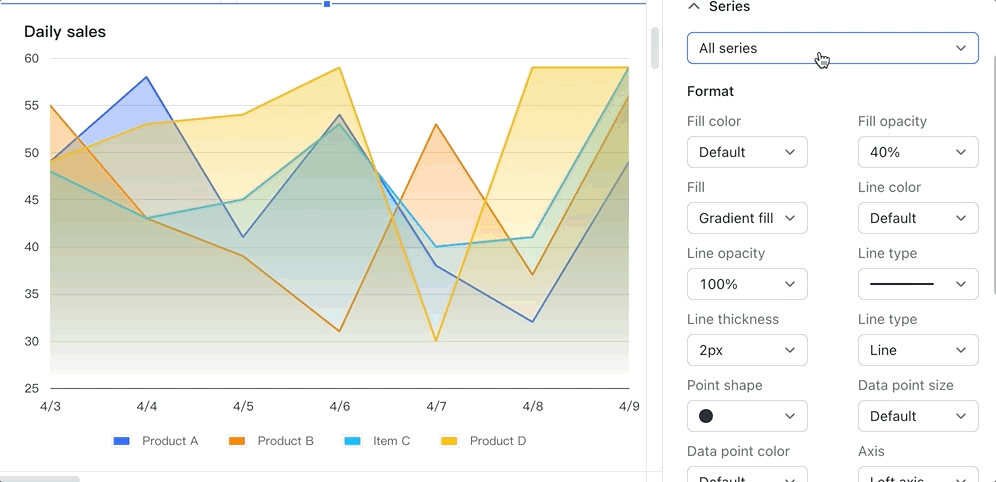Open the Line type dropdown showing Line
The width and height of the screenshot is (996, 482).
pos(917,350)
